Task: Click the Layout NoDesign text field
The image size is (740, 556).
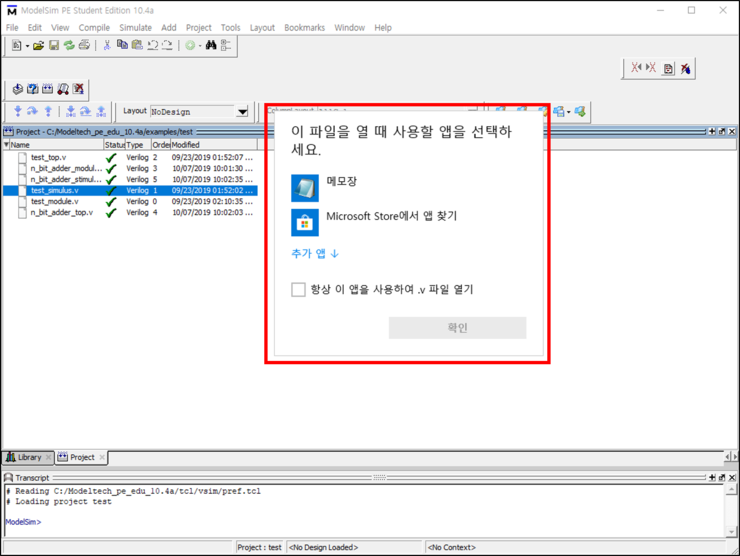Action: (x=193, y=112)
